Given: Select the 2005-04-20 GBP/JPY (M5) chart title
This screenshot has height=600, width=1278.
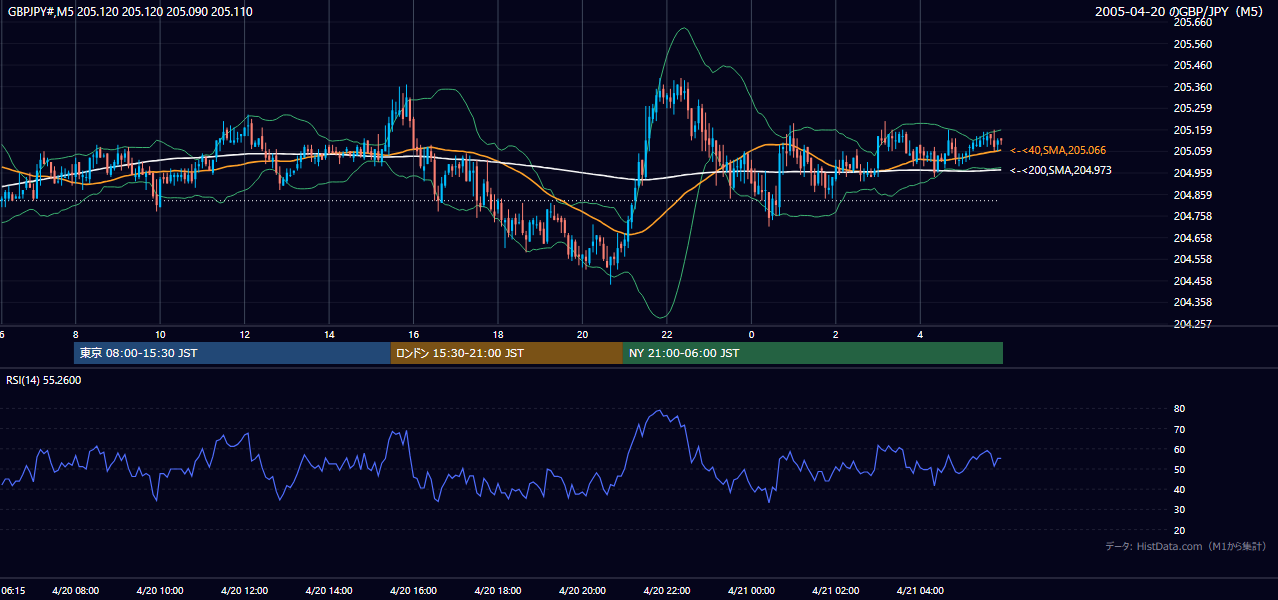Looking at the screenshot, I should pyautogui.click(x=1181, y=12).
